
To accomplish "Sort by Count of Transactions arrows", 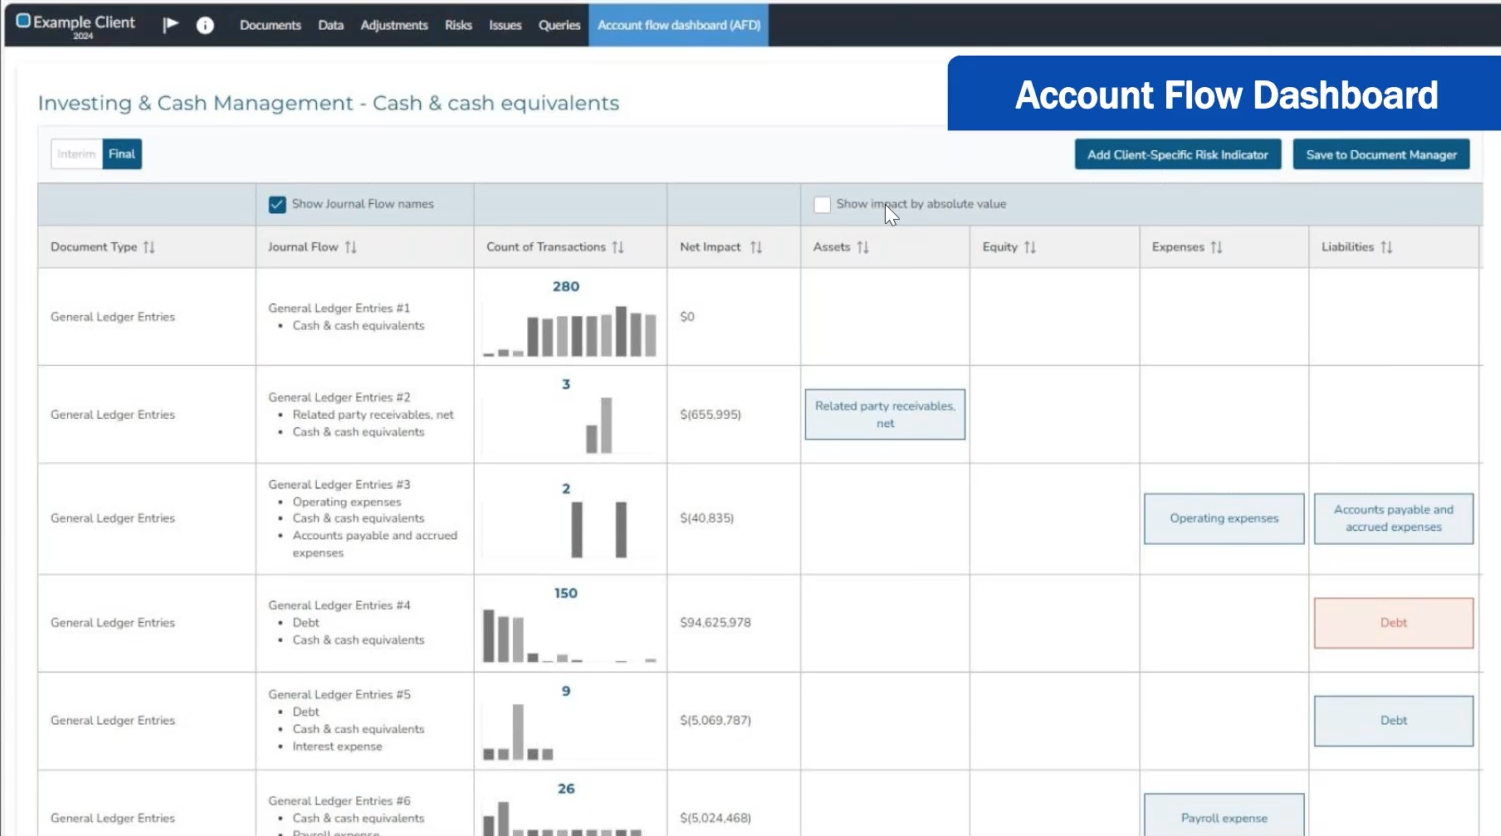I will pos(618,247).
